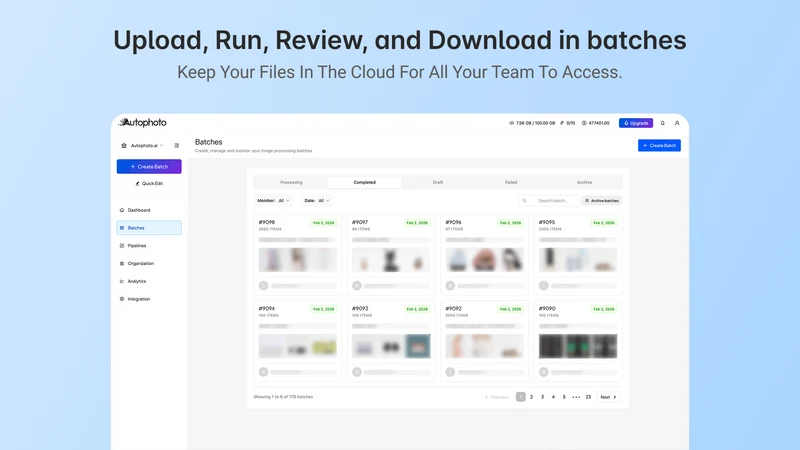Toggle the sidebar collapse icon
Viewport: 800px width, 450px height.
coord(177,145)
